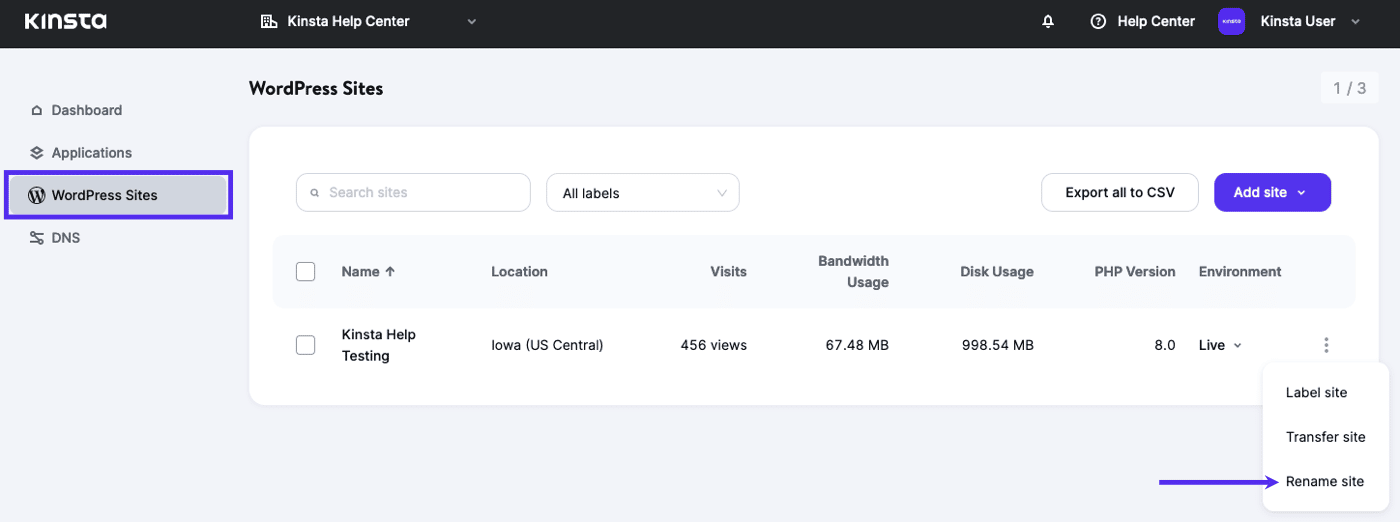The height and width of the screenshot is (522, 1400).
Task: Sort by the Name column header
Action: point(360,271)
